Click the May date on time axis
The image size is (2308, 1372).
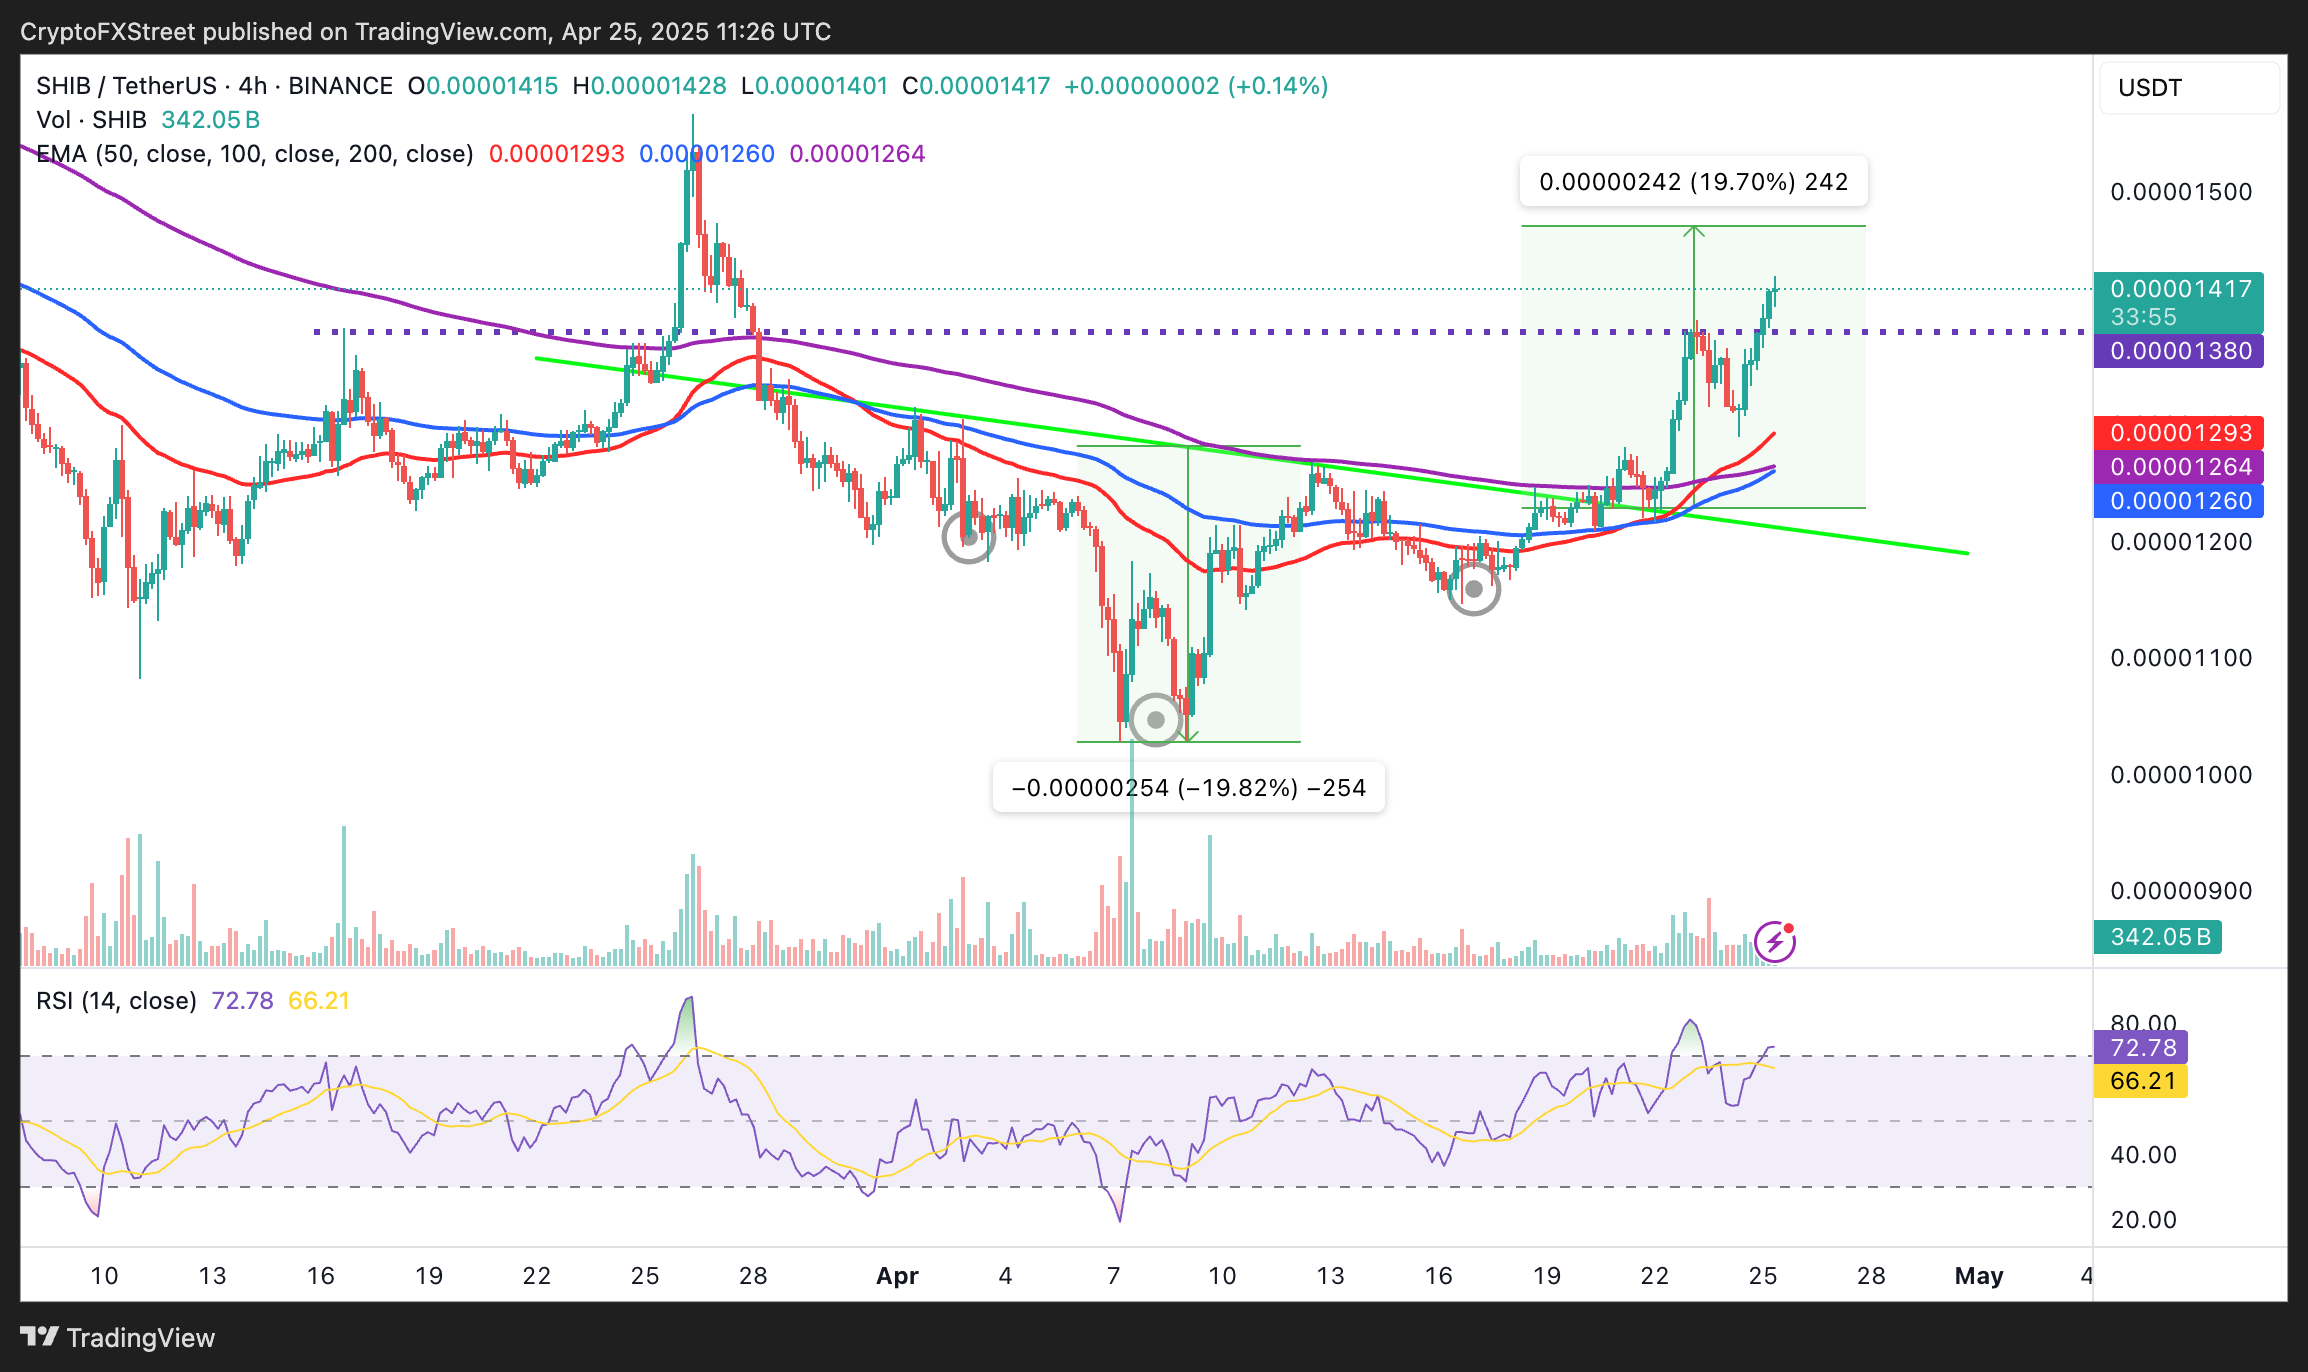1979,1276
